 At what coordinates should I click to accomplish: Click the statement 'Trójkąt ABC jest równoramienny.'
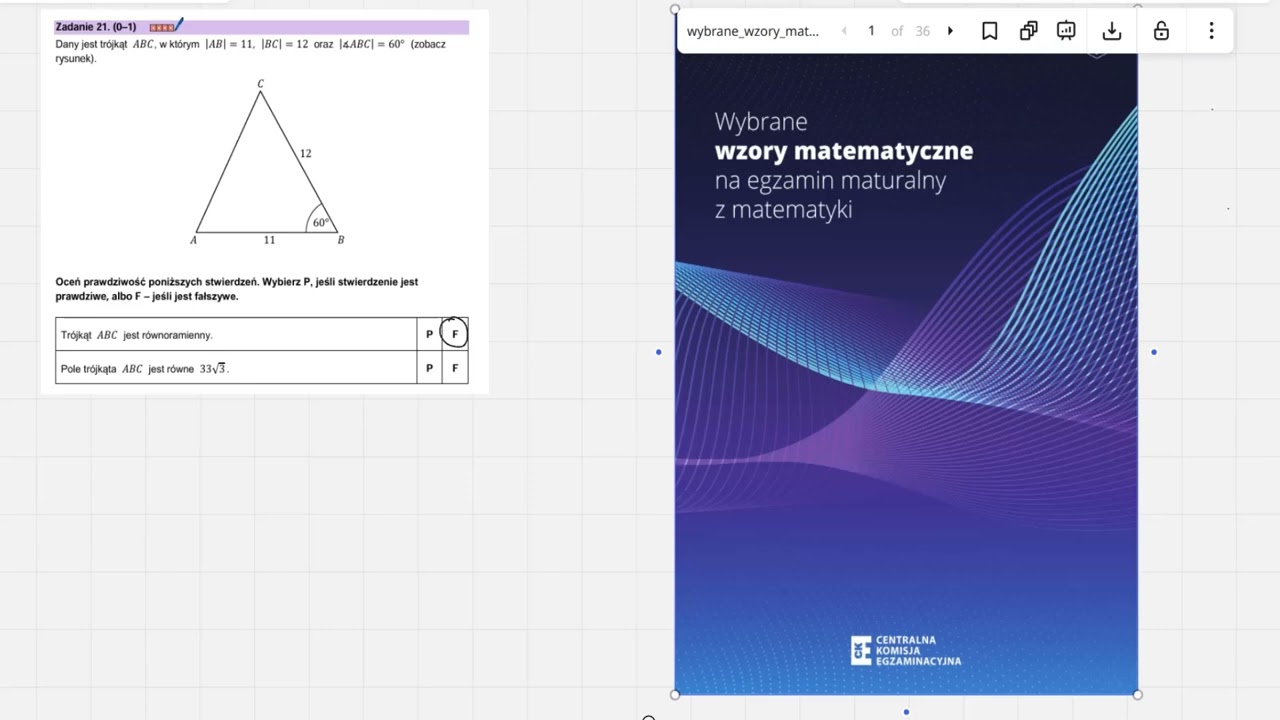pyautogui.click(x=136, y=335)
